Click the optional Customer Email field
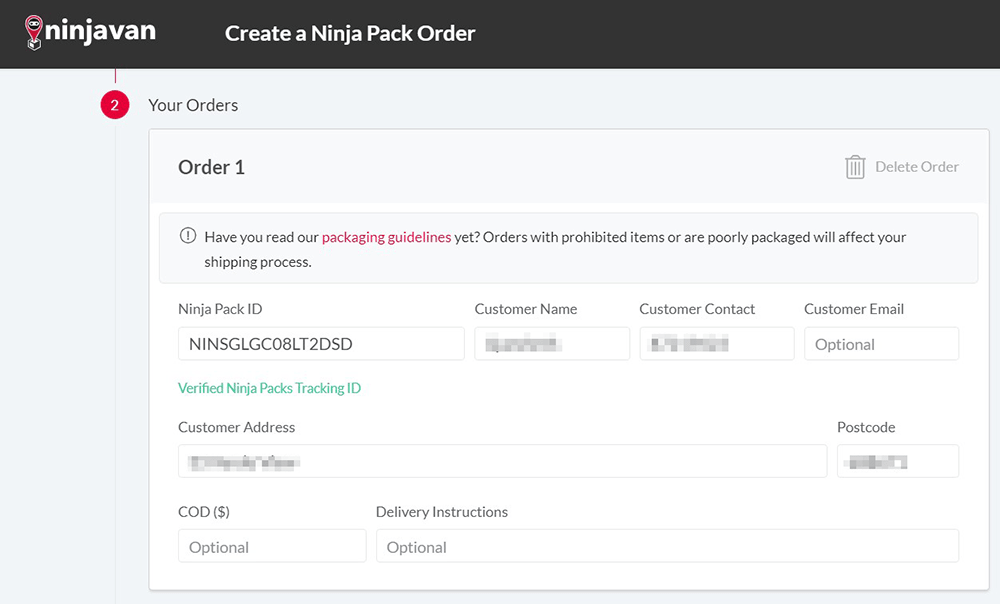Viewport: 1000px width, 604px height. 881,344
